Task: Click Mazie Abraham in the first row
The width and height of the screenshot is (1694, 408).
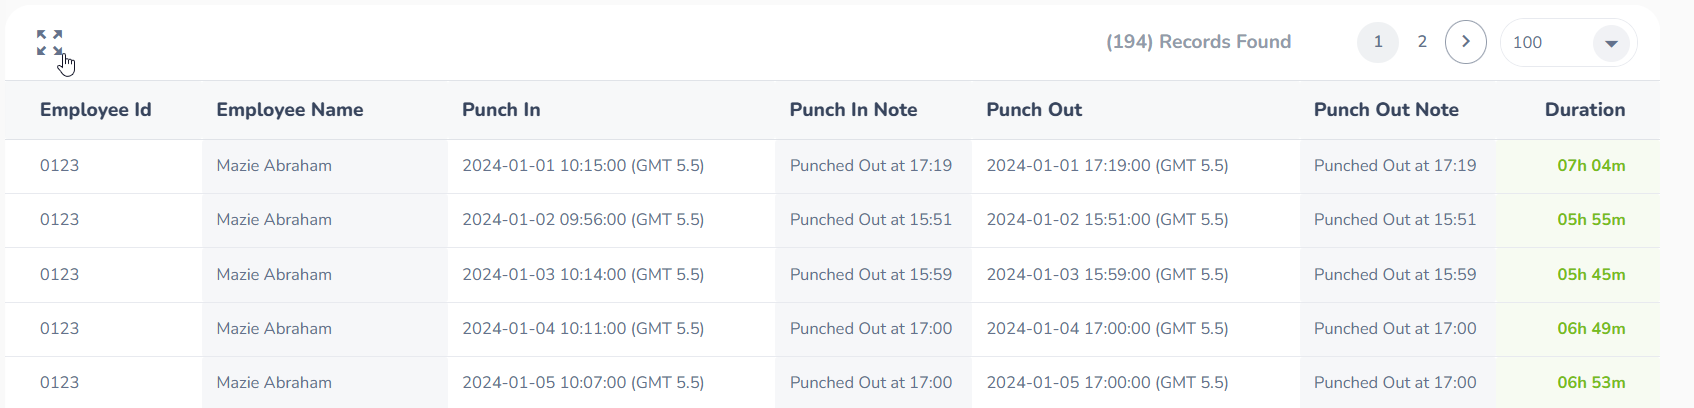Action: (274, 166)
